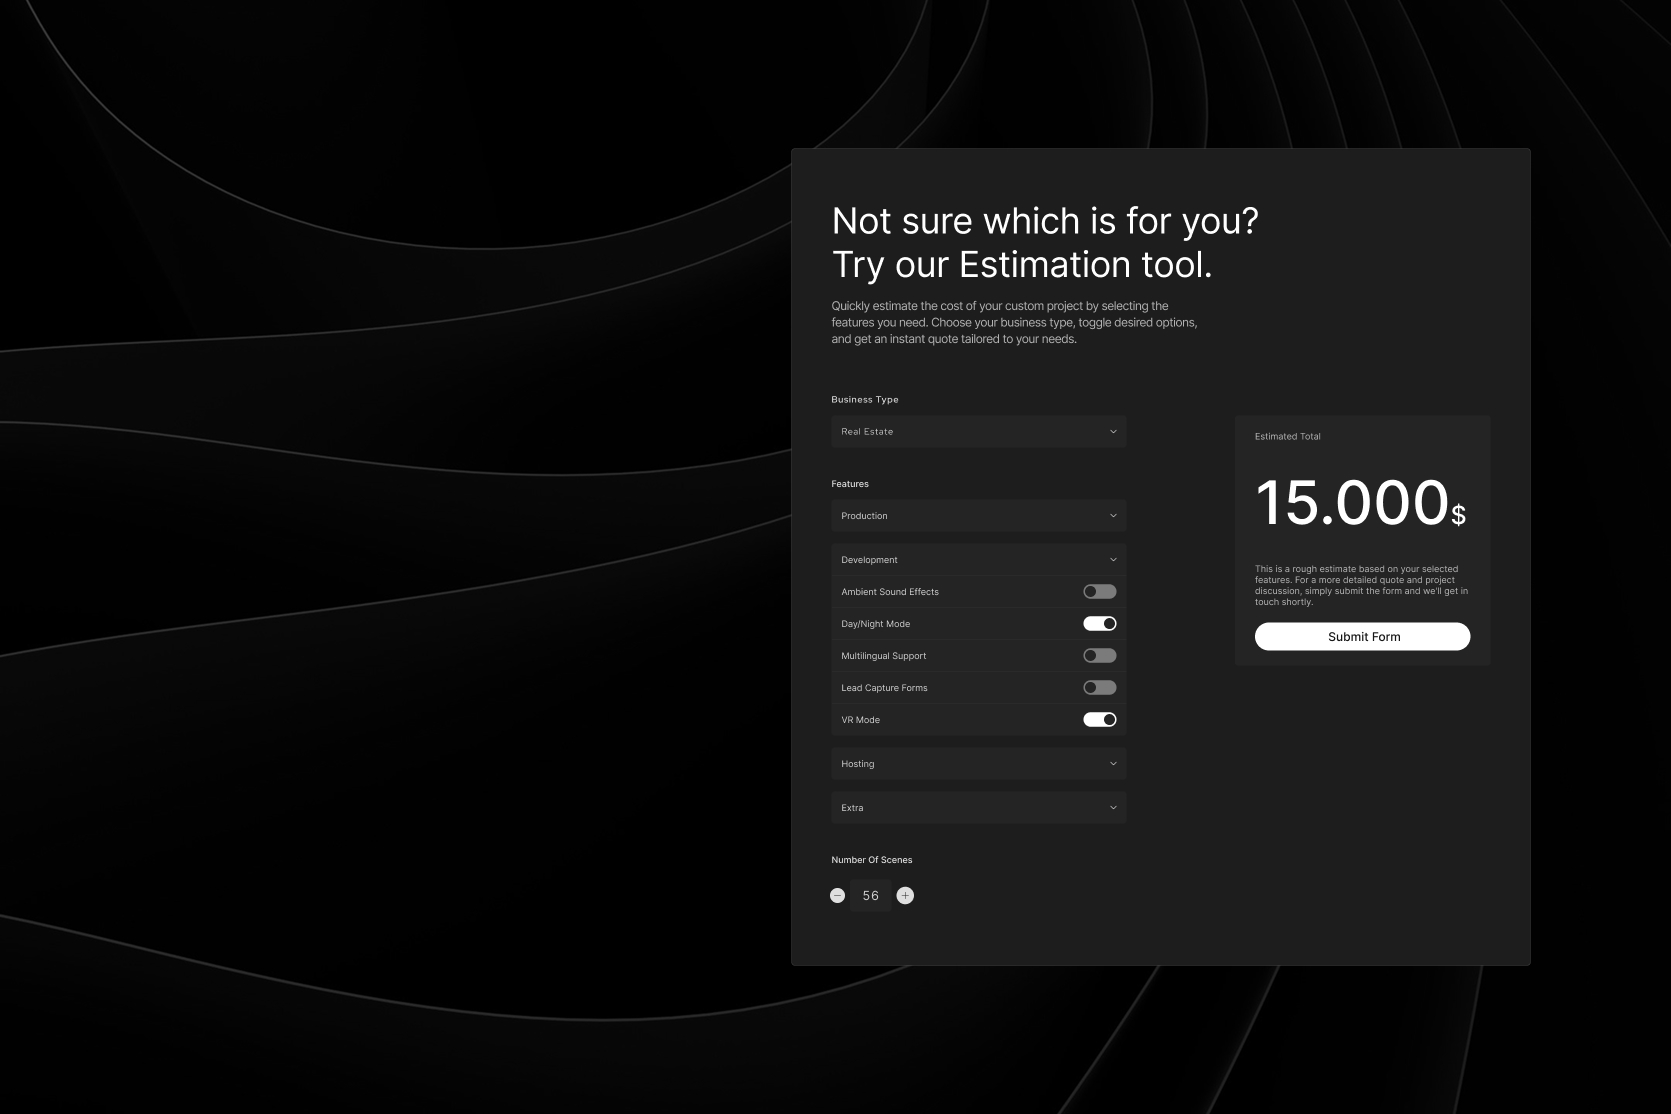Expand the Hosting section label
1671x1114 pixels.
[857, 764]
